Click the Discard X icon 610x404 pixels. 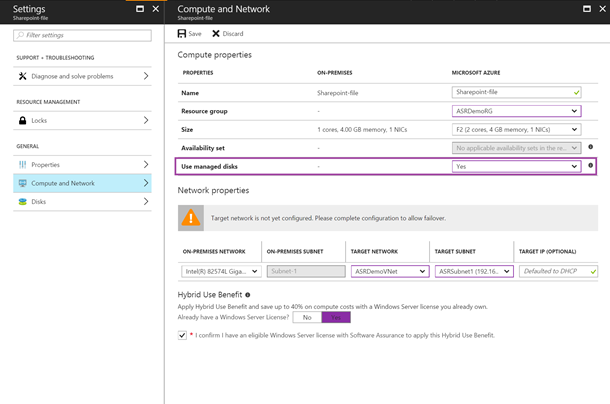click(x=216, y=33)
